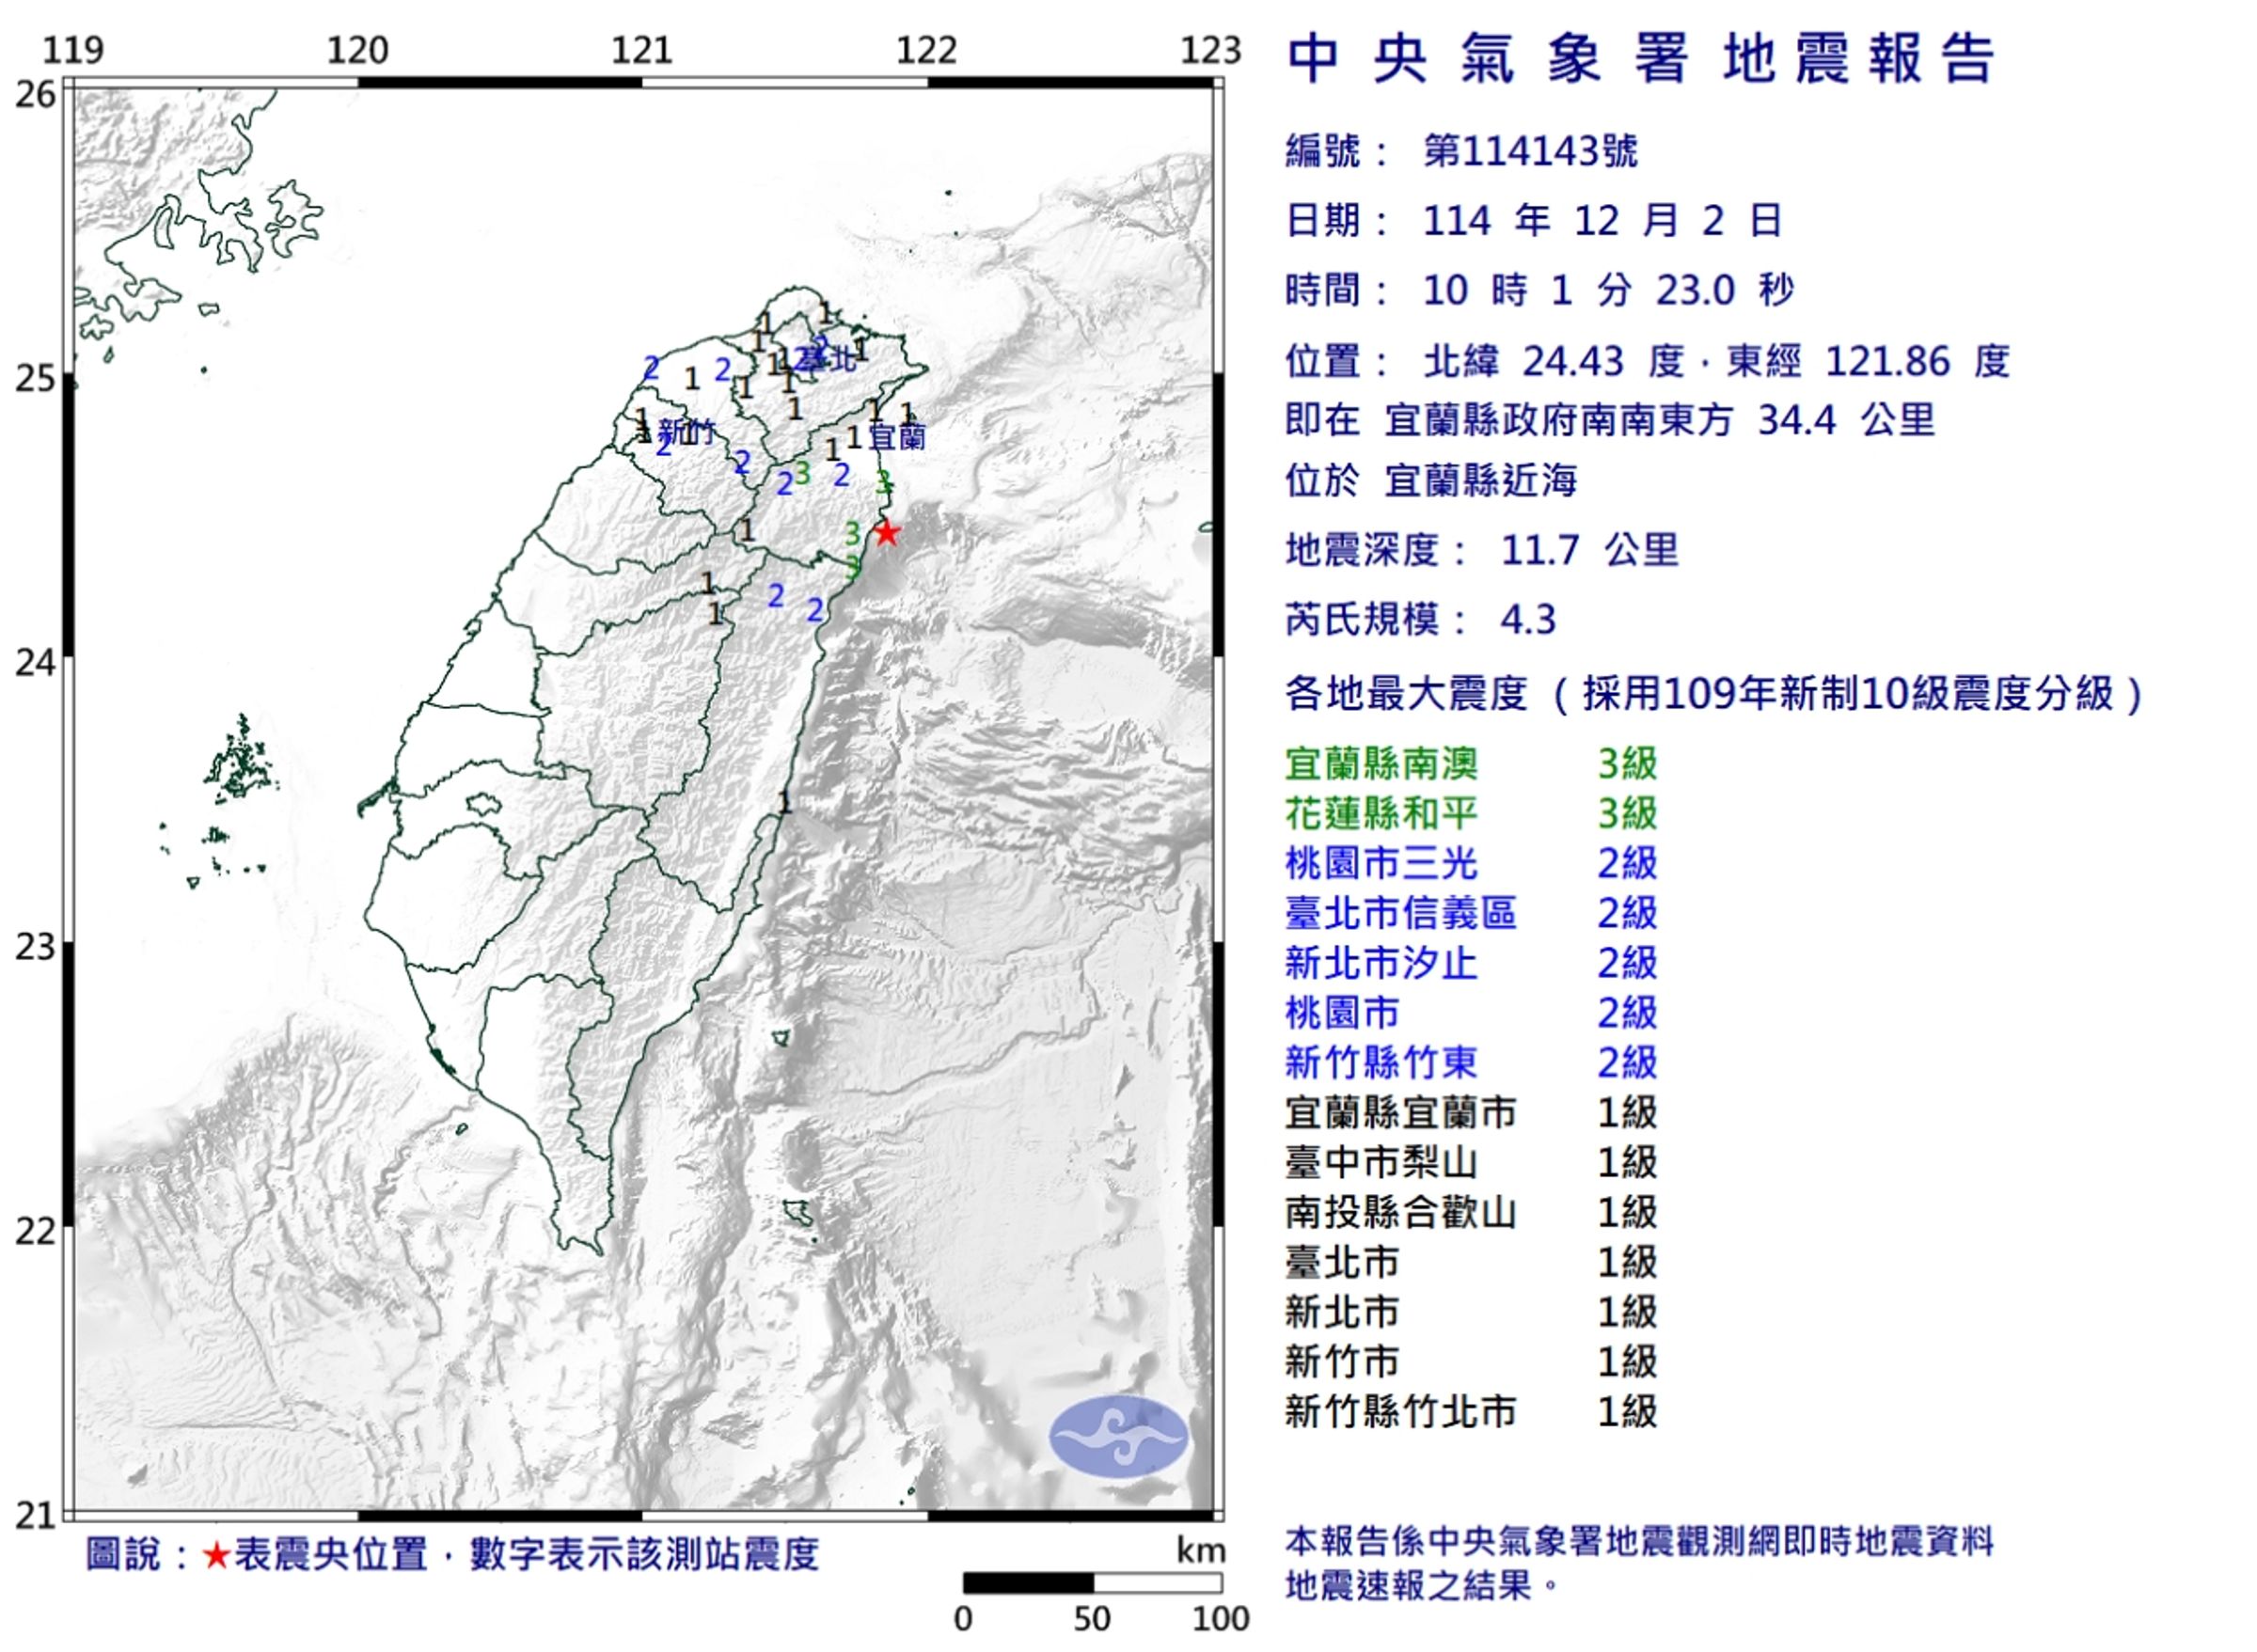
Task: Click the 新竹 city label on the map
Action: [x=687, y=433]
